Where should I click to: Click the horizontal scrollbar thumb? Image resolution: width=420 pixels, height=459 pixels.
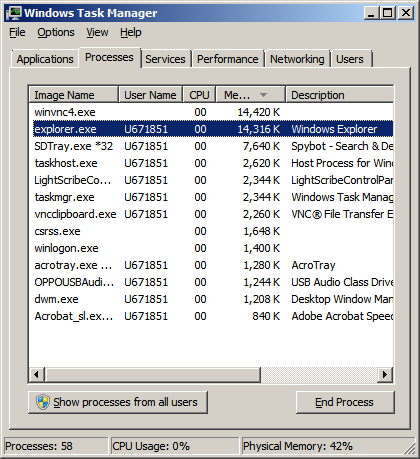pos(153,375)
